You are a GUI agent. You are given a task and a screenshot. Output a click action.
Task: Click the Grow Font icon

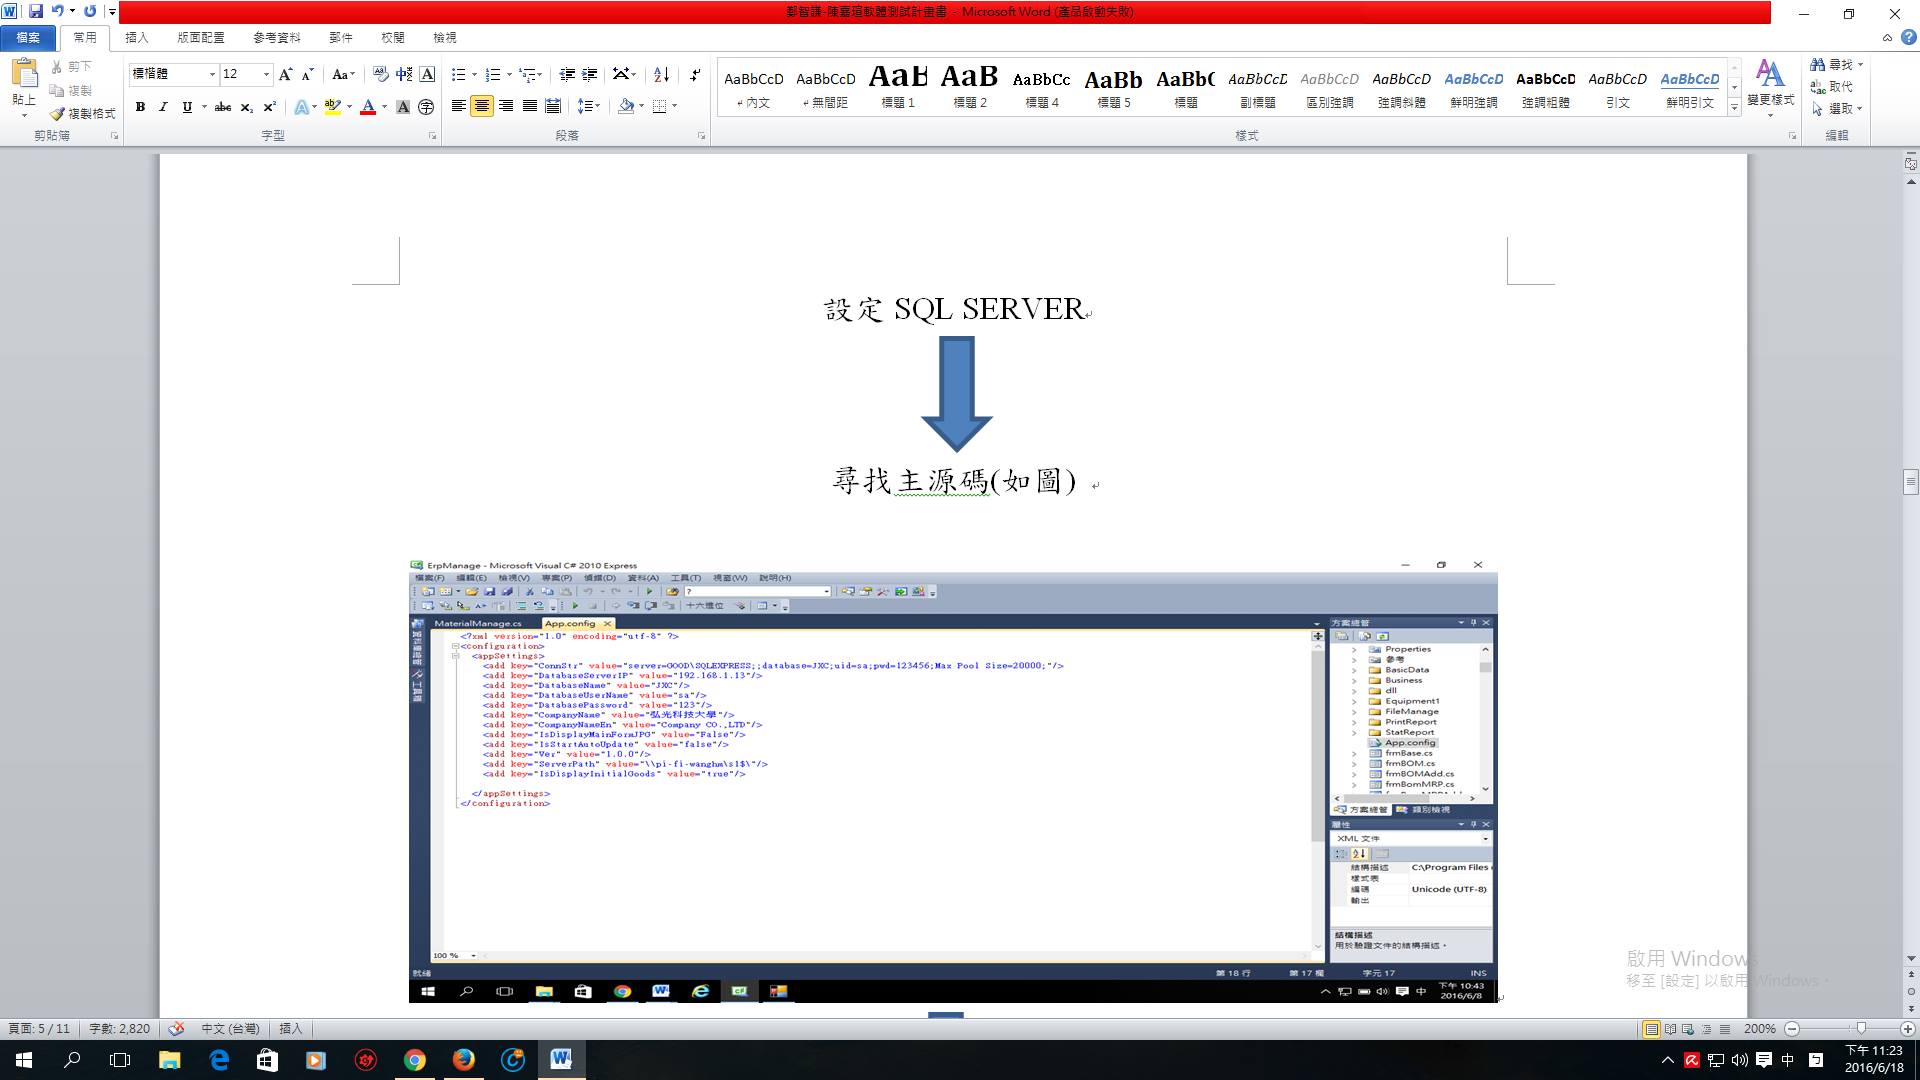click(x=286, y=74)
